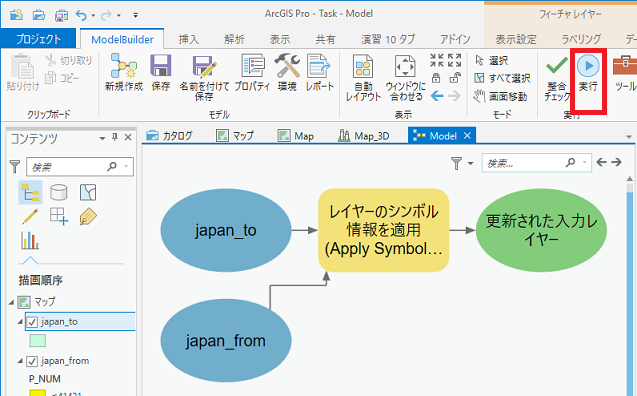Open project via the folder icon

(x=39, y=15)
